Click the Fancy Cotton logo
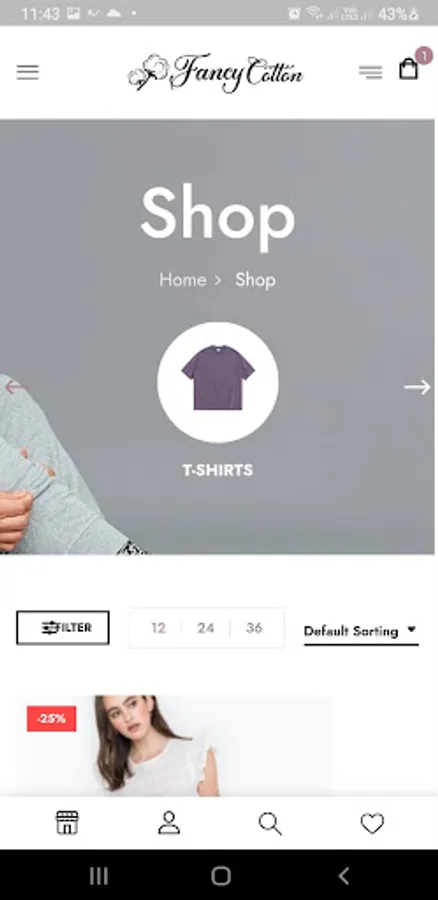 point(215,72)
